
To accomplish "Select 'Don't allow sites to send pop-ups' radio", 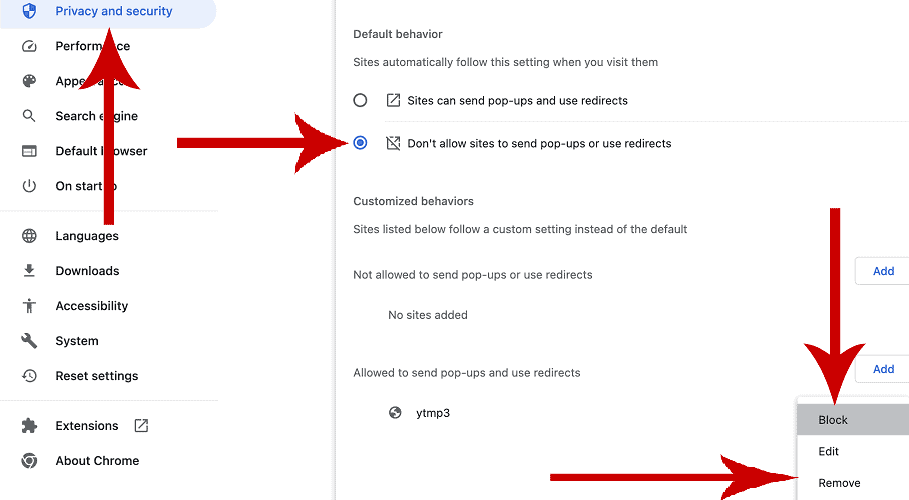I will [360, 143].
